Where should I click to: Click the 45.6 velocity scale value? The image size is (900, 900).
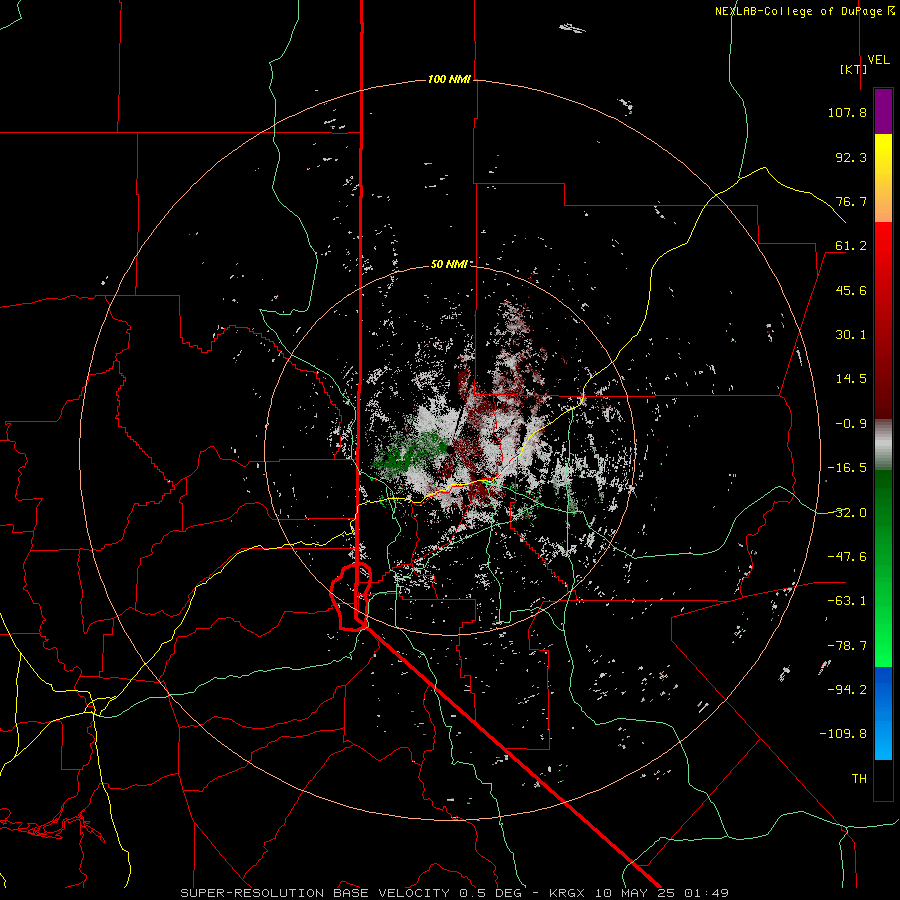(851, 290)
